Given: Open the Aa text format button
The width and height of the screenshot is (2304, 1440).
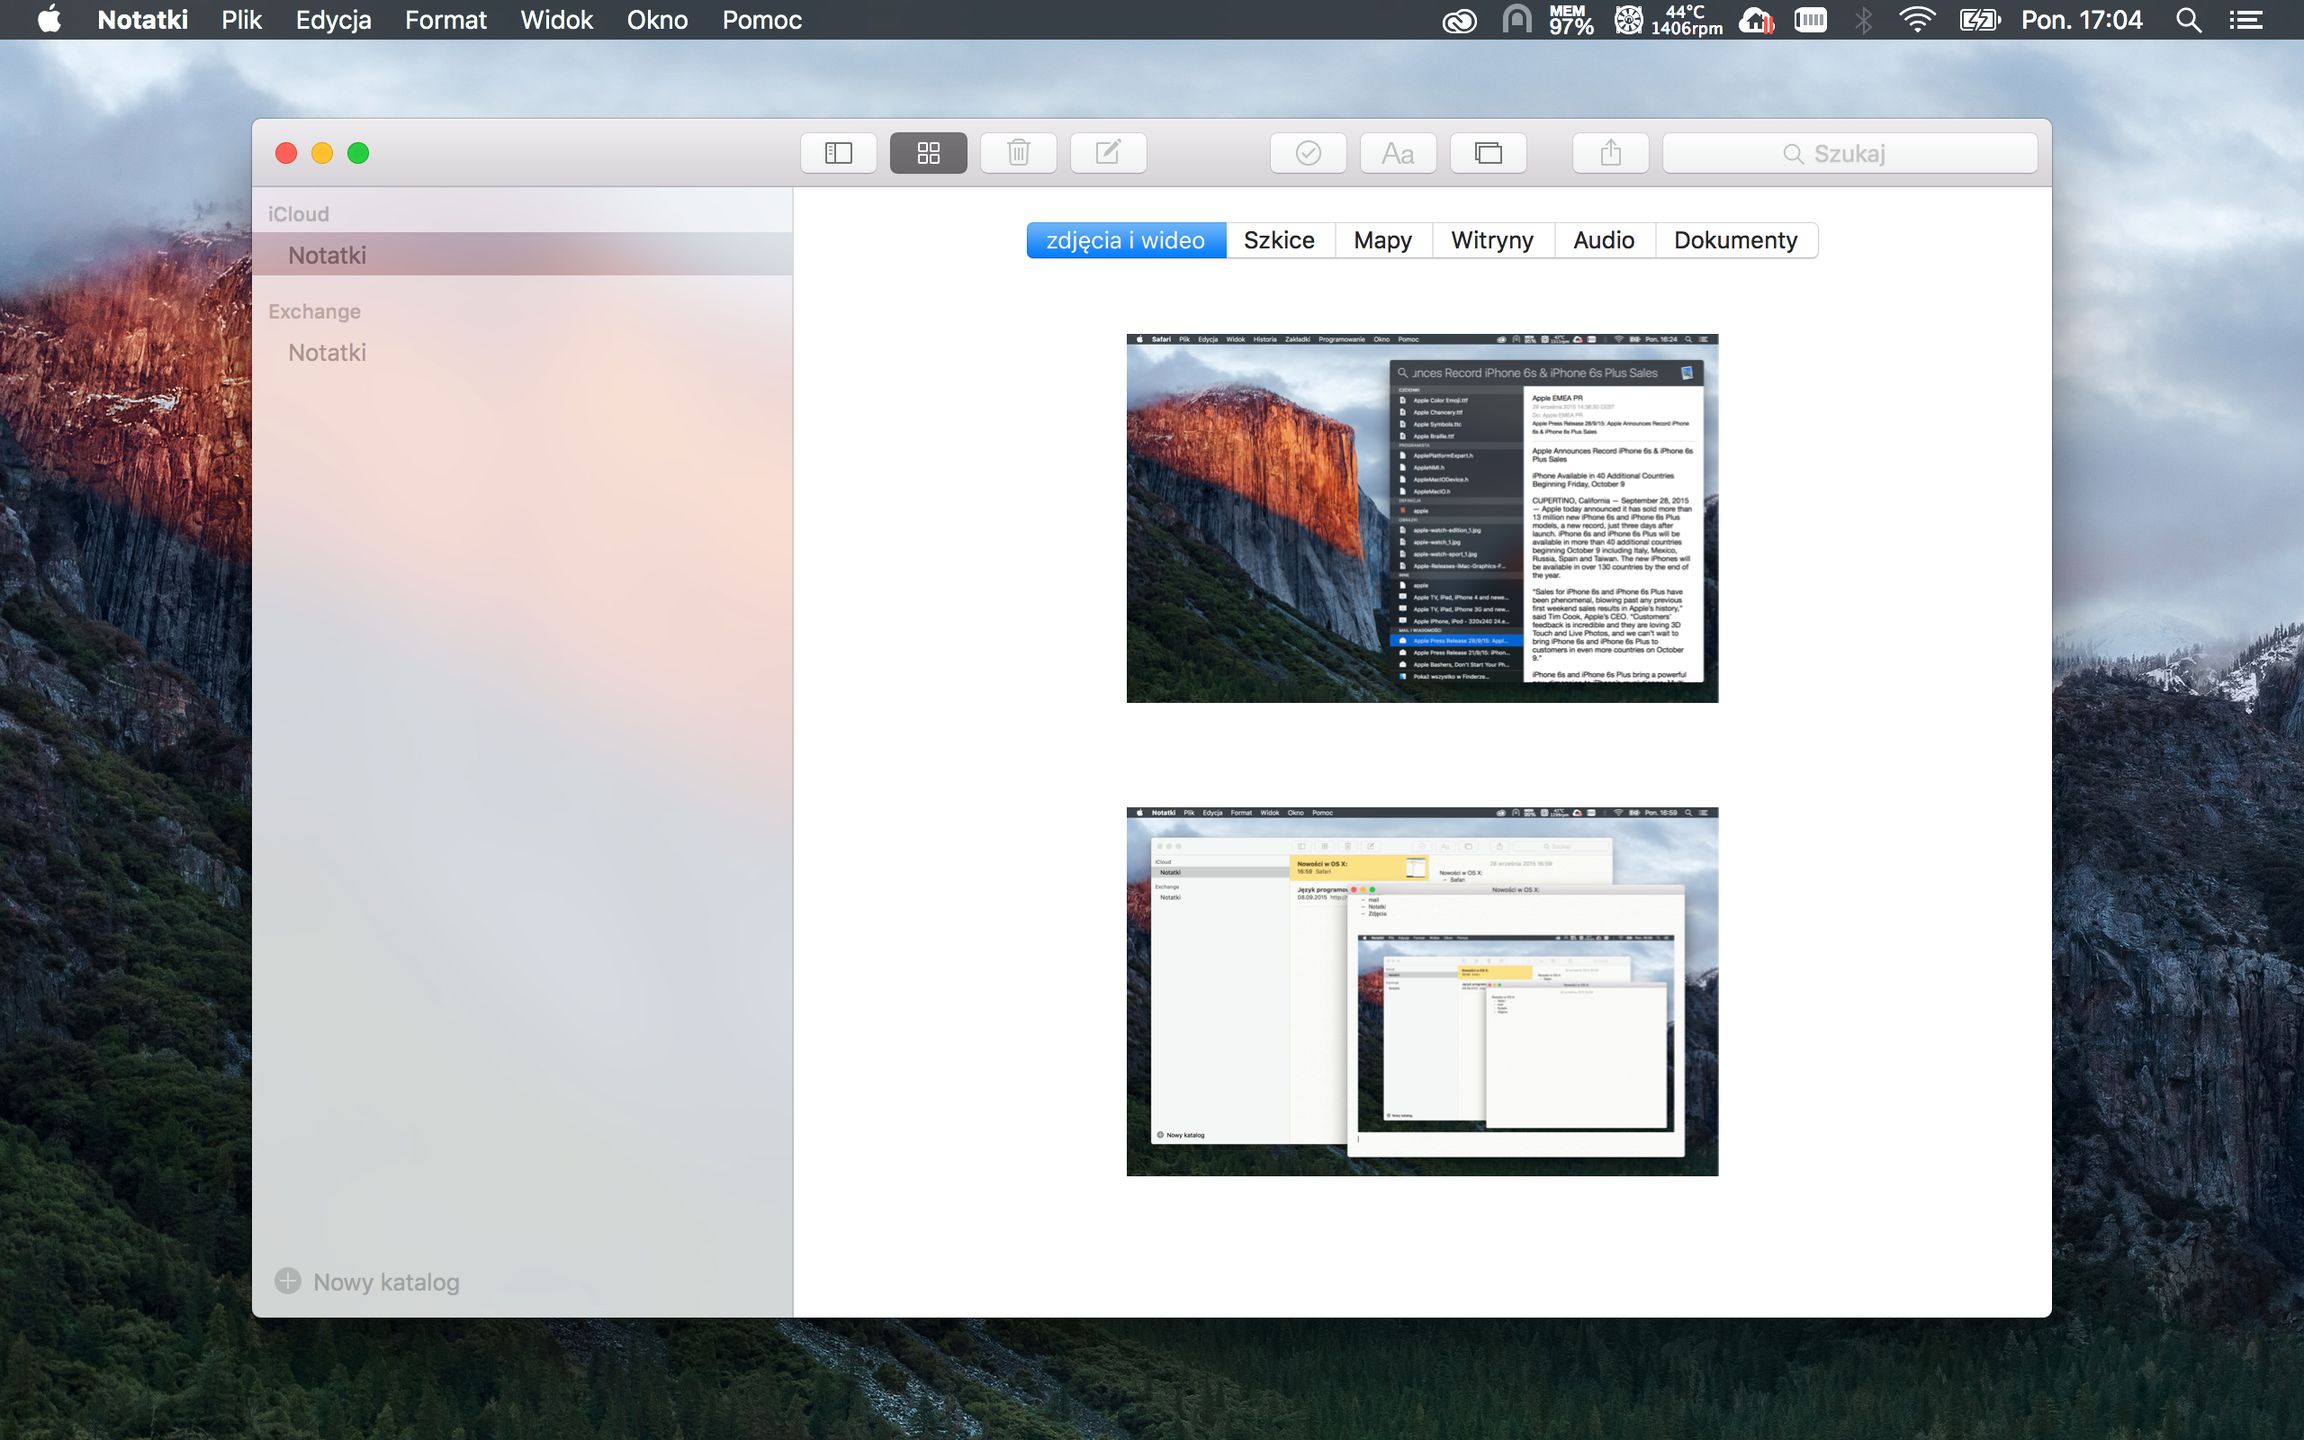Looking at the screenshot, I should tap(1397, 153).
